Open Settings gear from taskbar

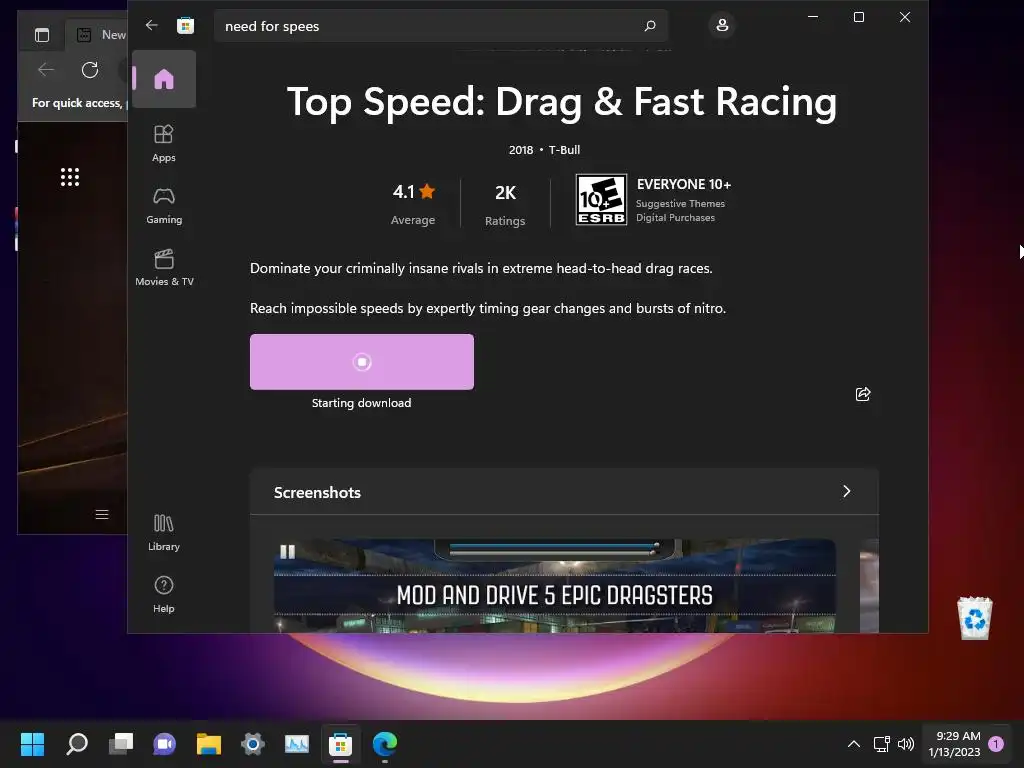[253, 743]
